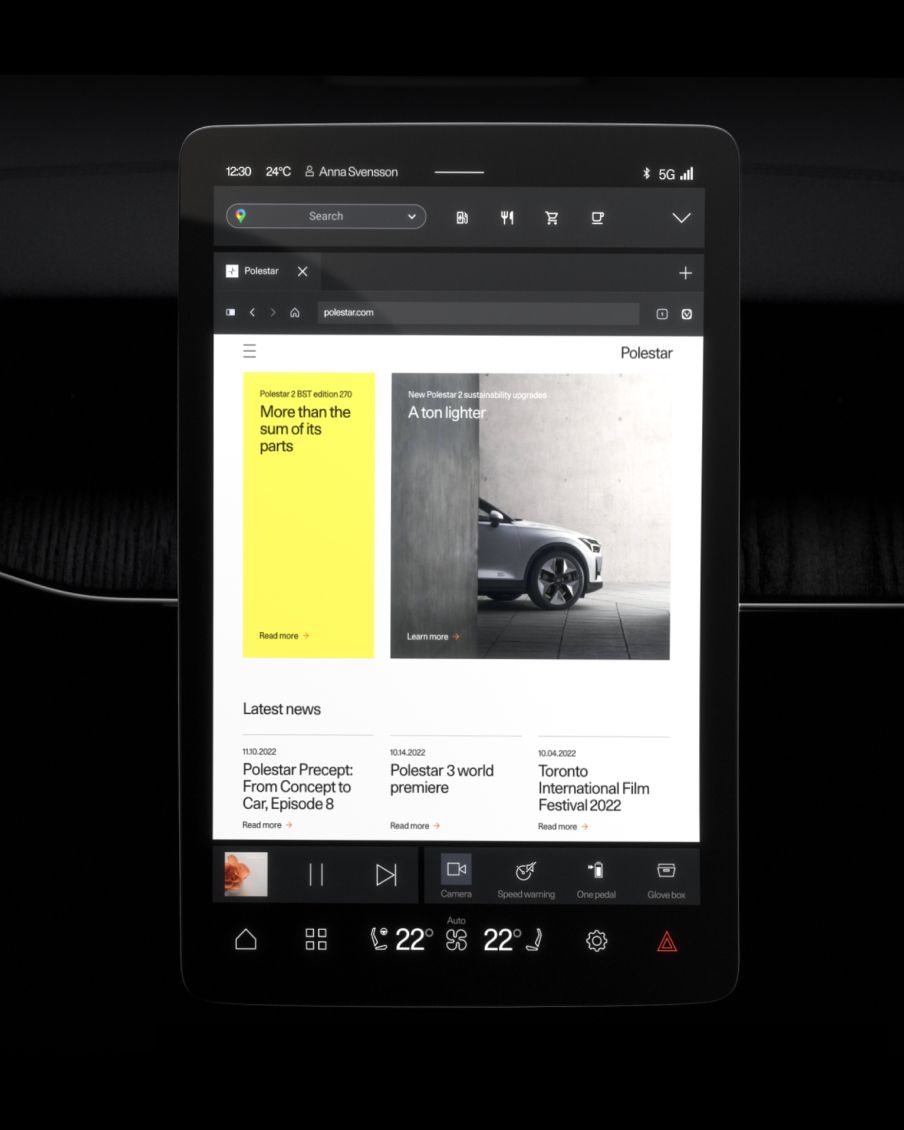Click Learn more on the A ton lighter card

coord(433,636)
